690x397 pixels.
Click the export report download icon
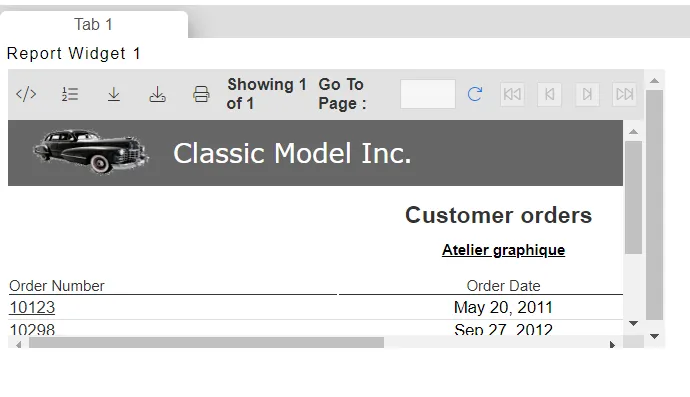click(114, 94)
